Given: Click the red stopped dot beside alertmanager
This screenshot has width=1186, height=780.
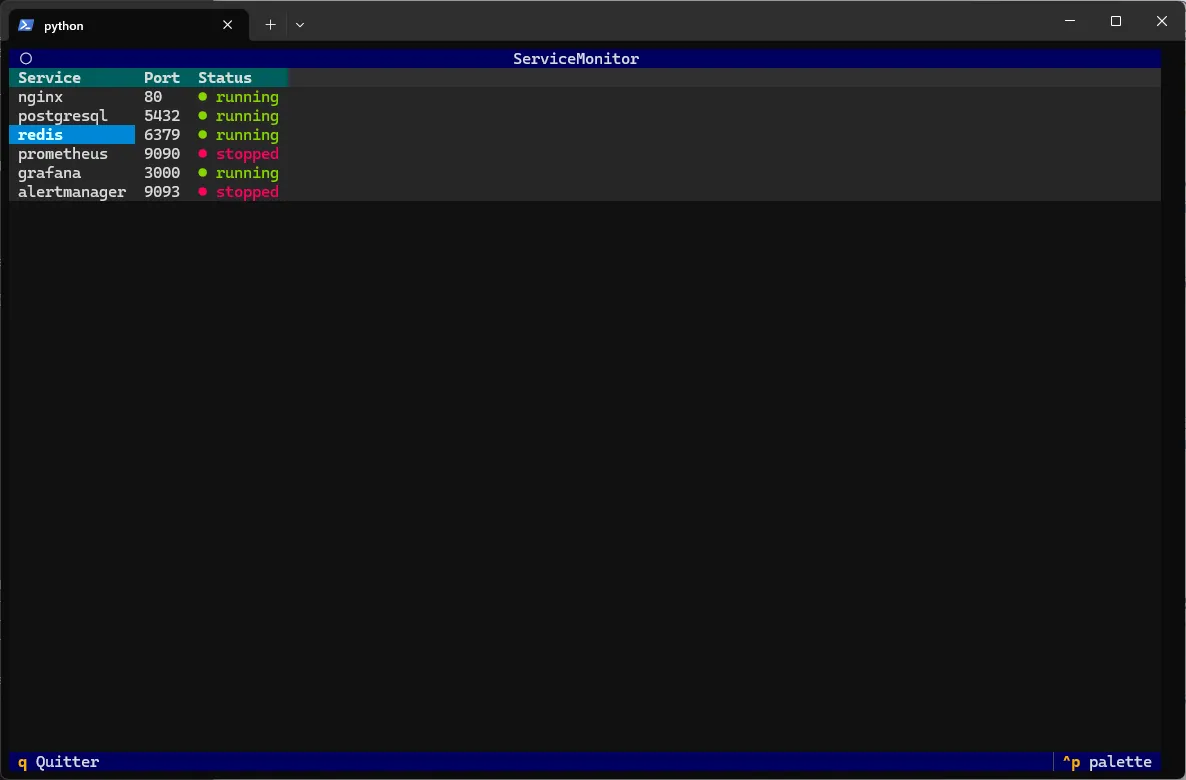Looking at the screenshot, I should point(204,191).
